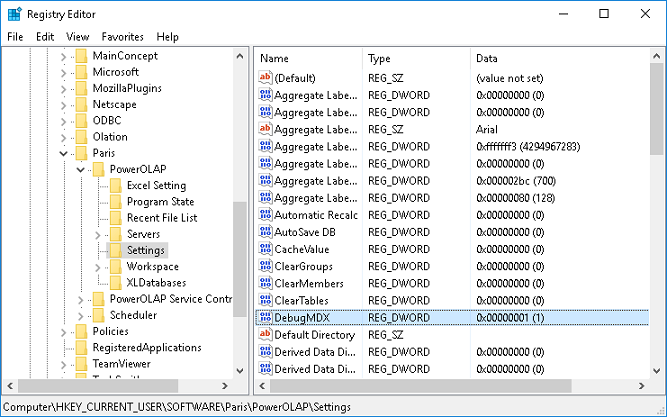Viewport: 667px width, 417px height.
Task: Open the Help menu
Action: (168, 37)
